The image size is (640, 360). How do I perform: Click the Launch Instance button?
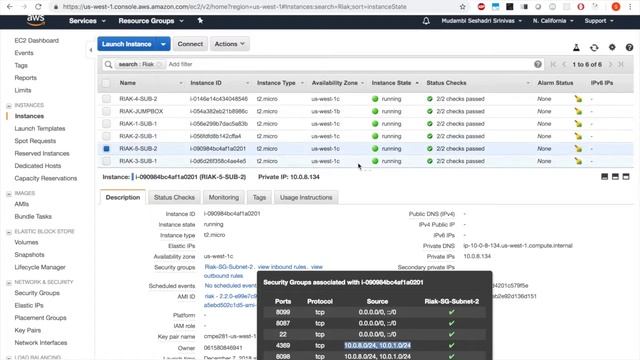point(127,44)
